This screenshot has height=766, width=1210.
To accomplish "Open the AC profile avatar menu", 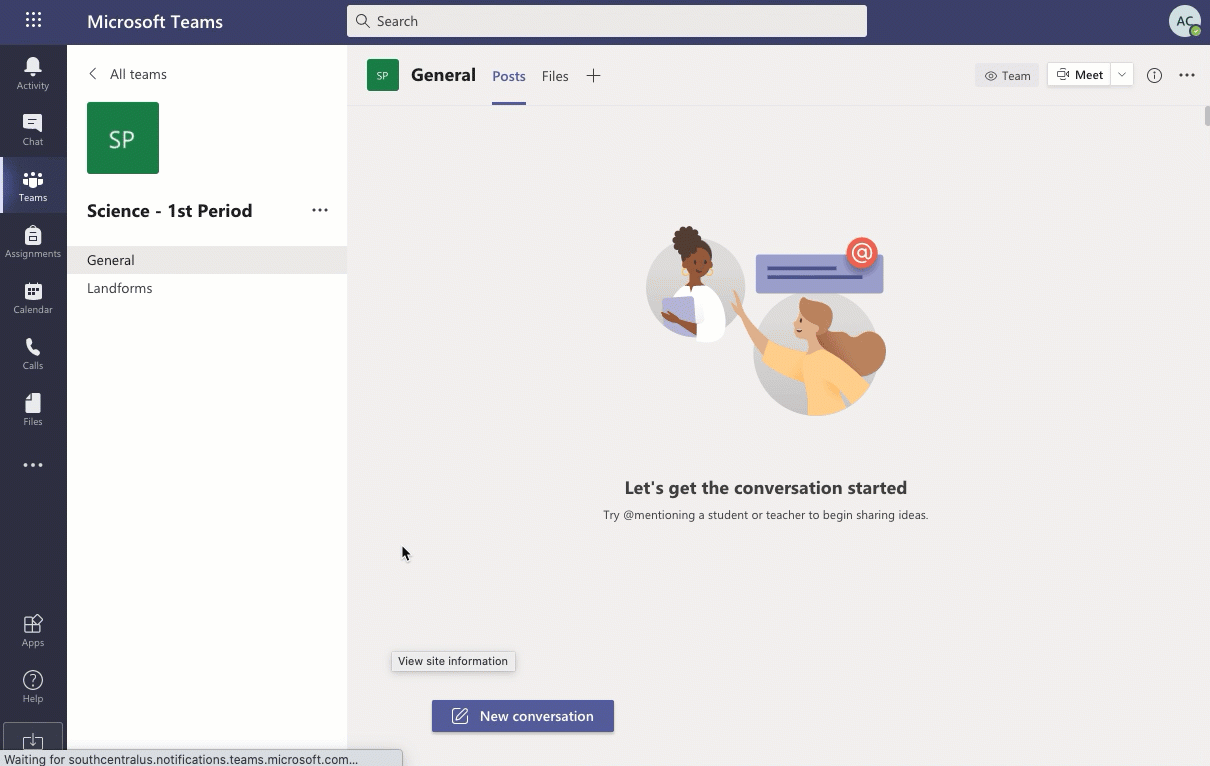I will coord(1184,21).
